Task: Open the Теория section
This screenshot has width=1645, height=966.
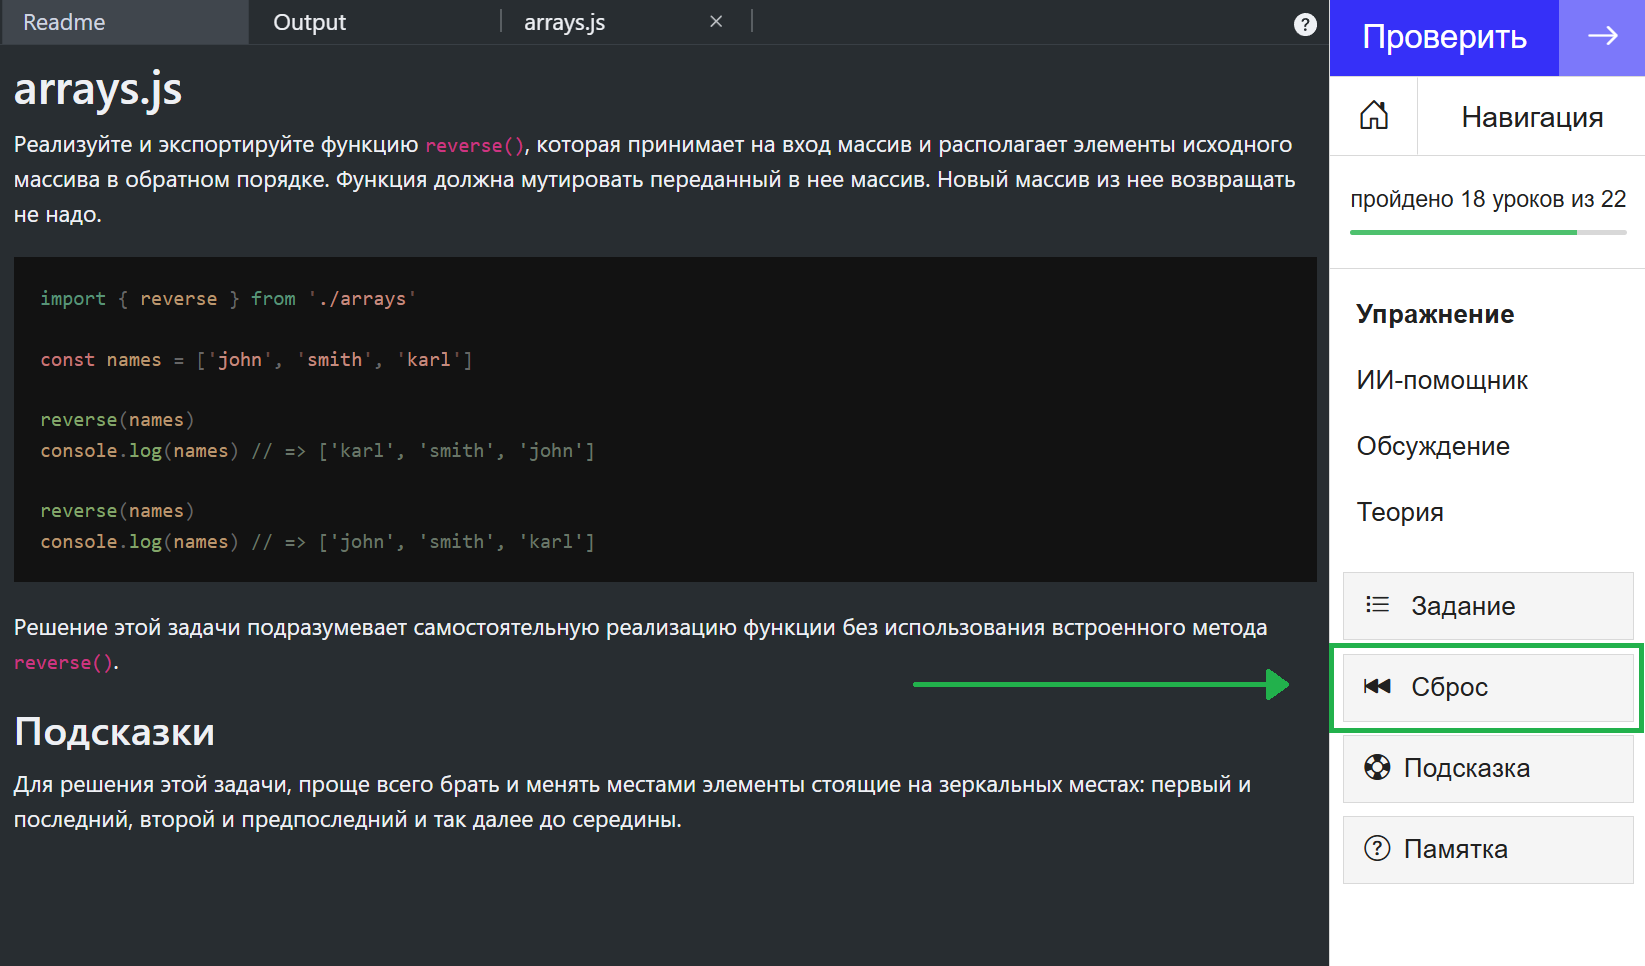Action: pyautogui.click(x=1400, y=512)
